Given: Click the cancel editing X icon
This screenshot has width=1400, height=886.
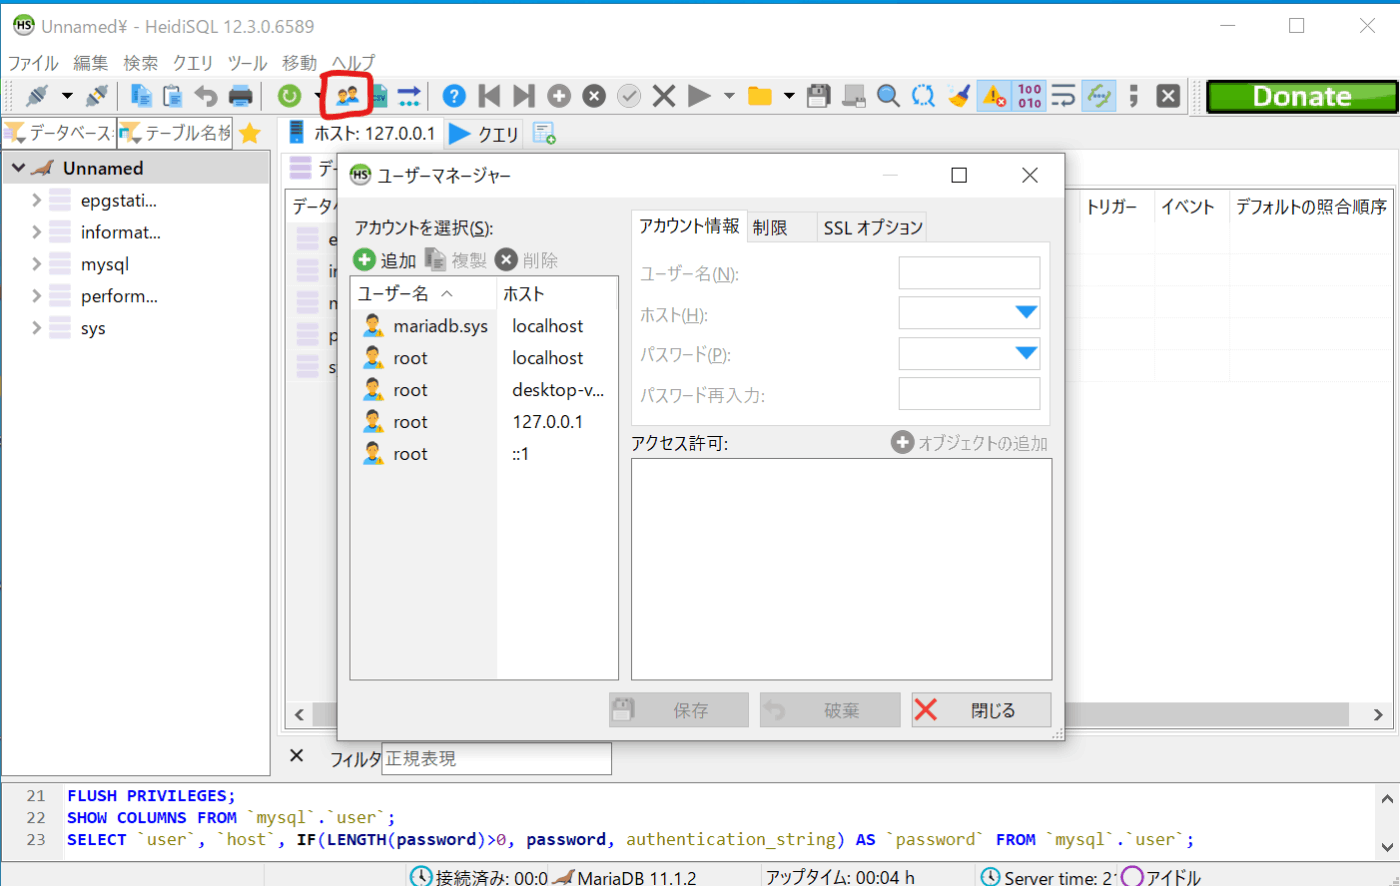Looking at the screenshot, I should point(664,96).
